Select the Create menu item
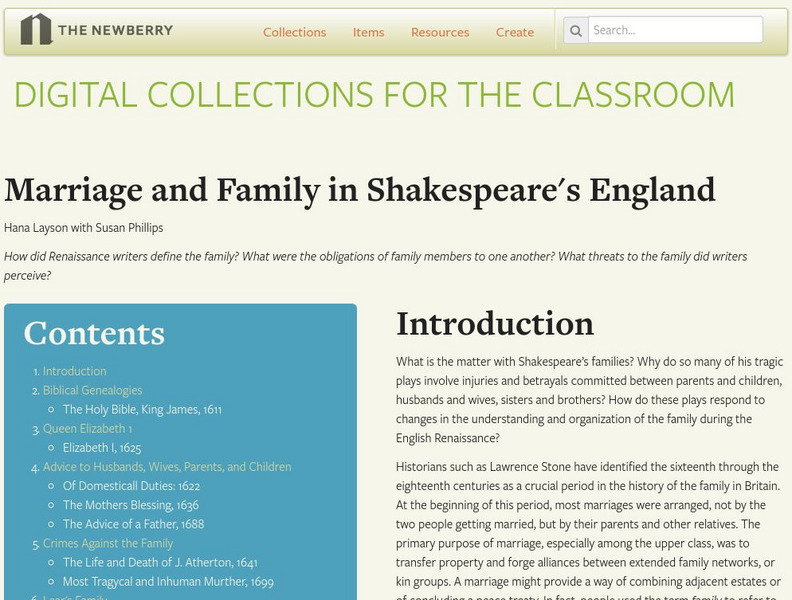The height and width of the screenshot is (600, 792). tap(514, 32)
